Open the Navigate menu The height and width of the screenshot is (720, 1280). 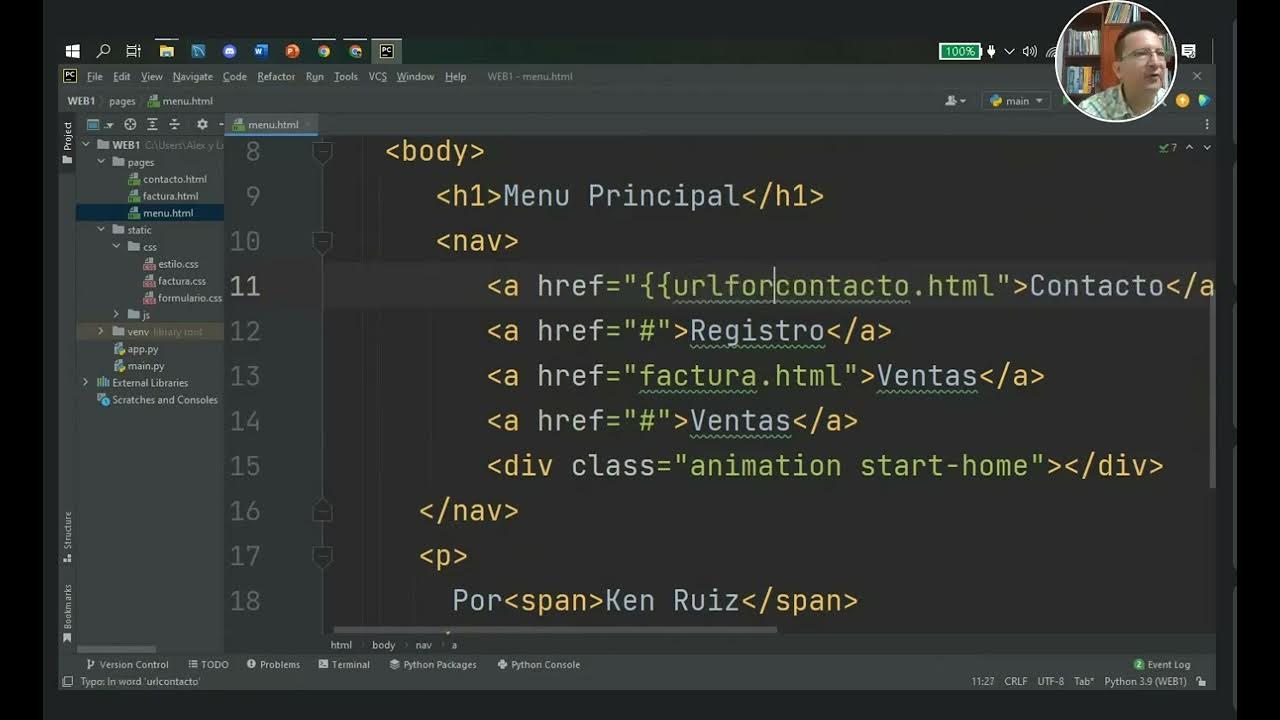click(x=192, y=77)
